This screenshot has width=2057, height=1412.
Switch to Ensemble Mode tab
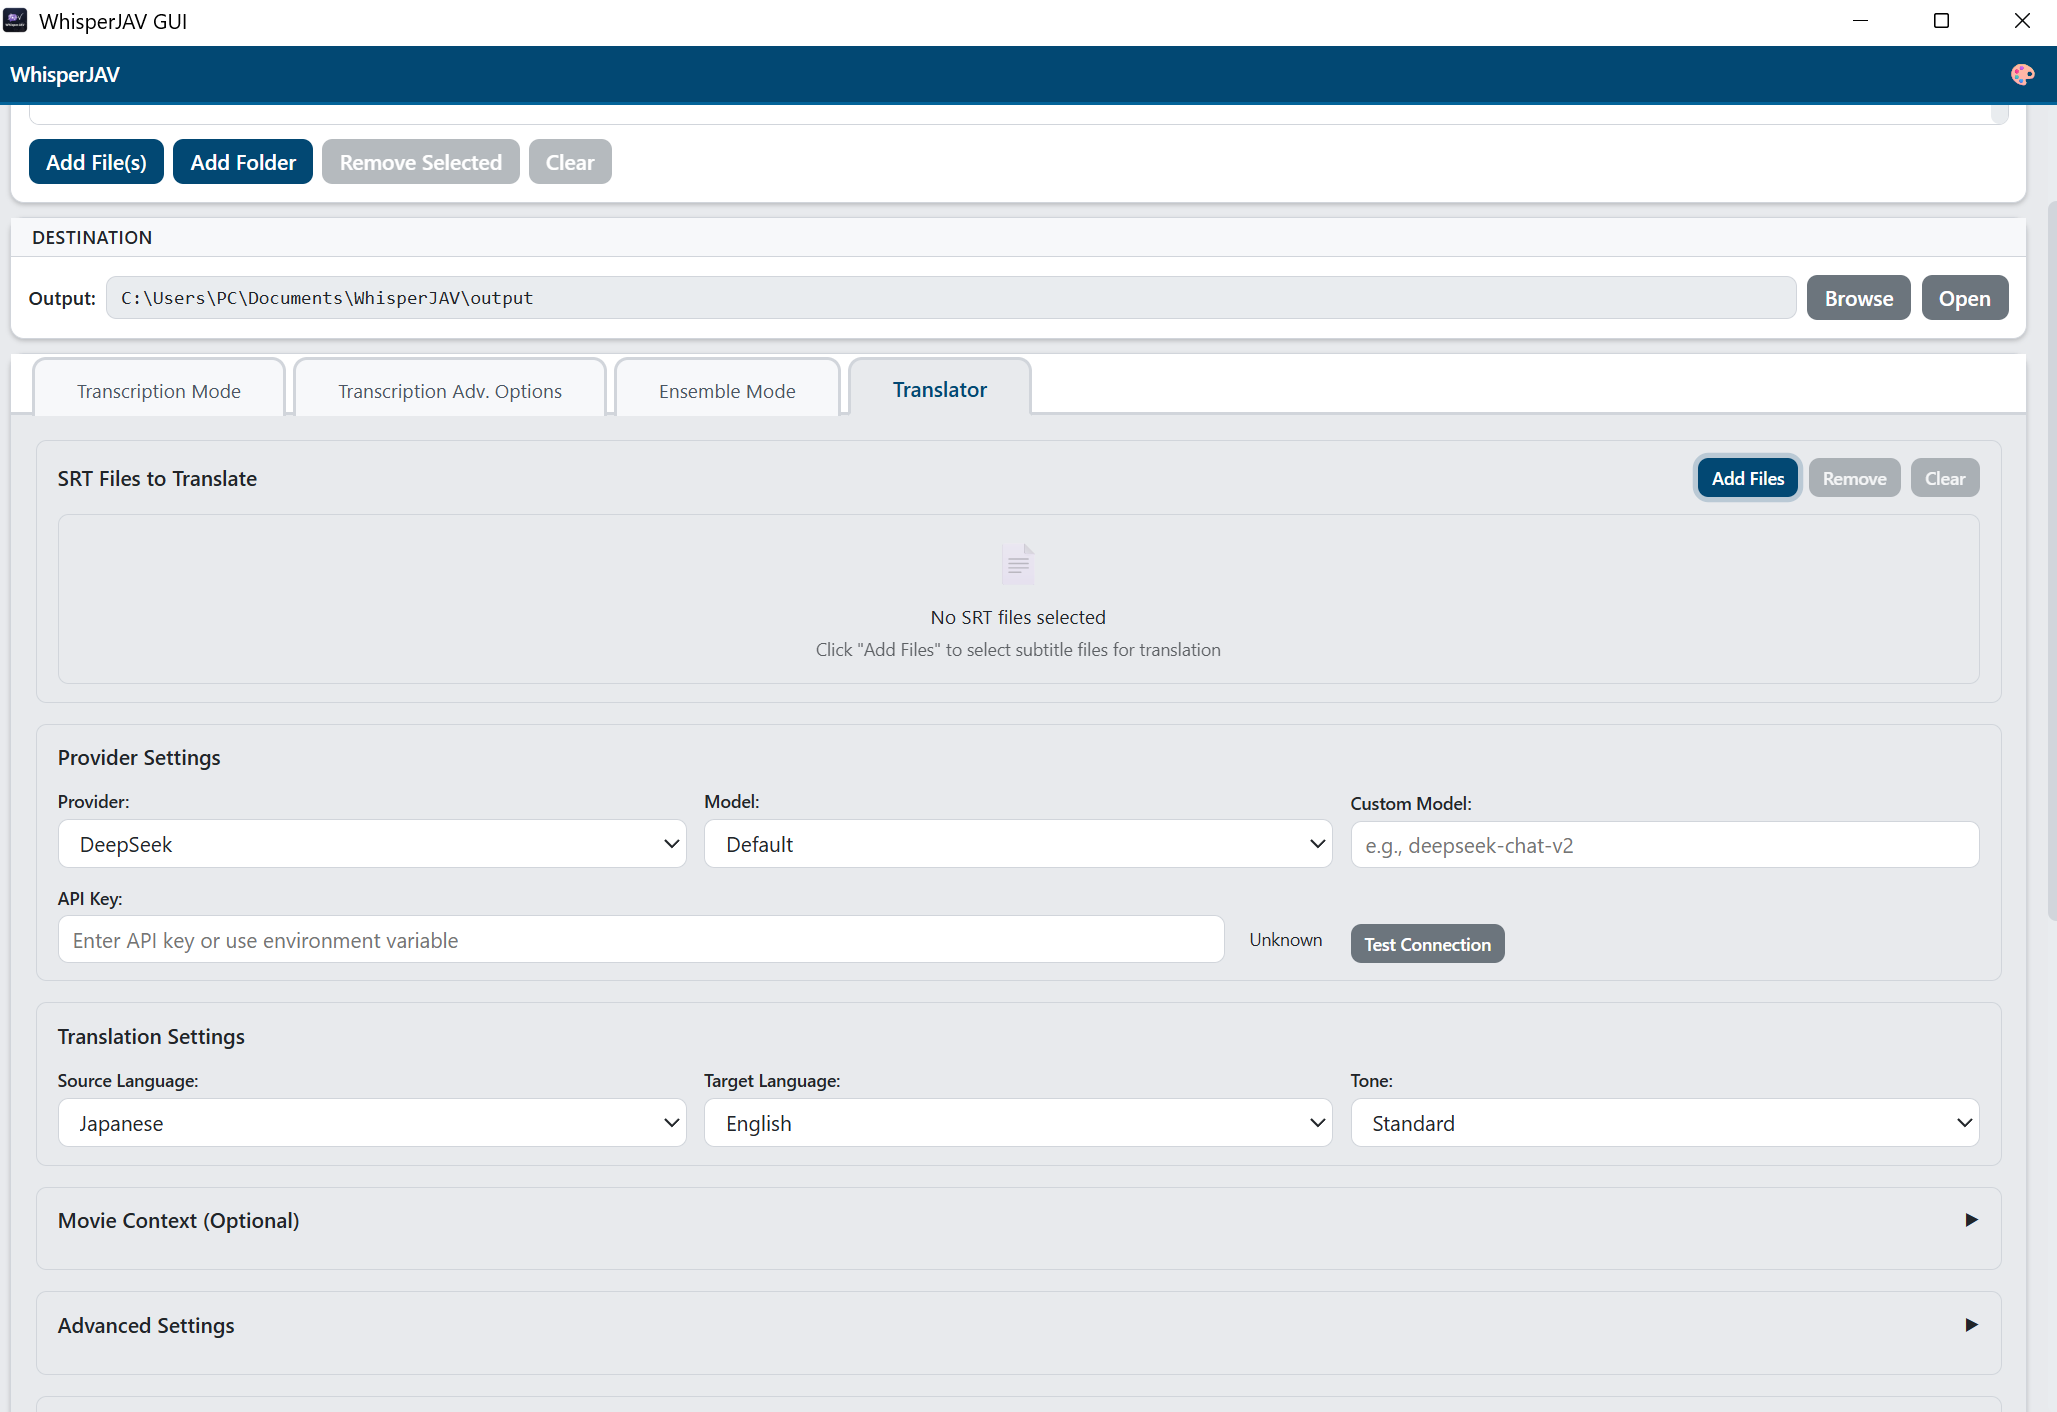[x=727, y=391]
